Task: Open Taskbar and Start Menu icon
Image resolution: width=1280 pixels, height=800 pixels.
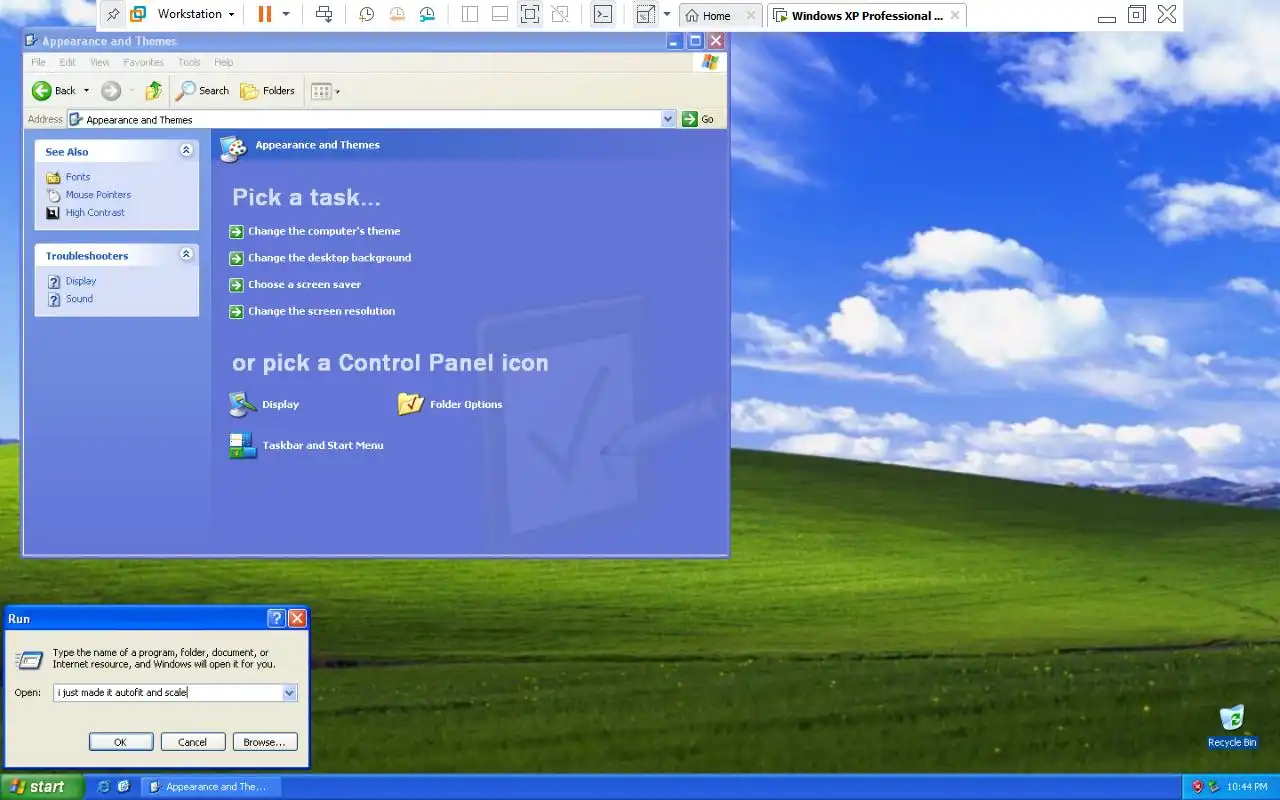Action: pos(306,445)
